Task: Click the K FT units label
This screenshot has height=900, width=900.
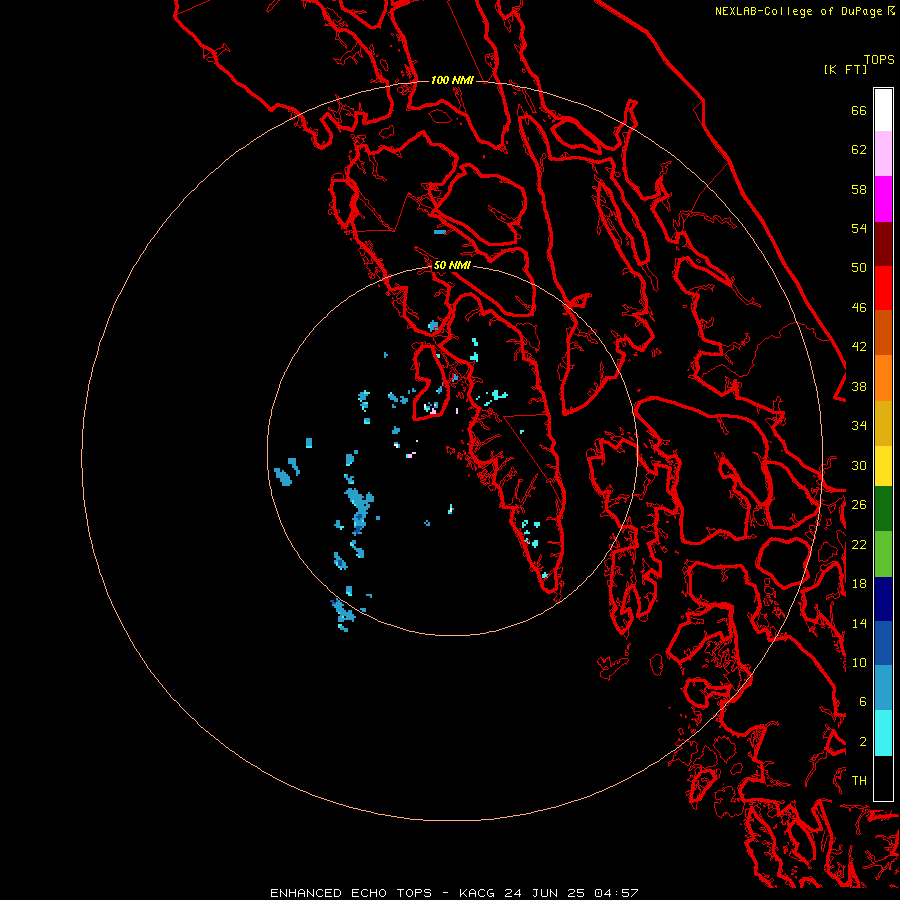Action: [x=845, y=69]
